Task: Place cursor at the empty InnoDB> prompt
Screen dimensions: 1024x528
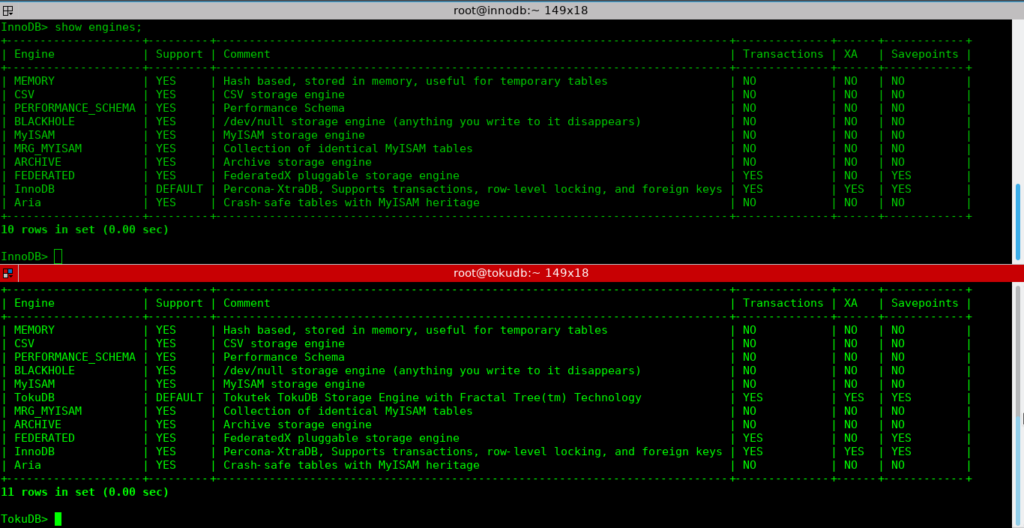Action: (58, 257)
